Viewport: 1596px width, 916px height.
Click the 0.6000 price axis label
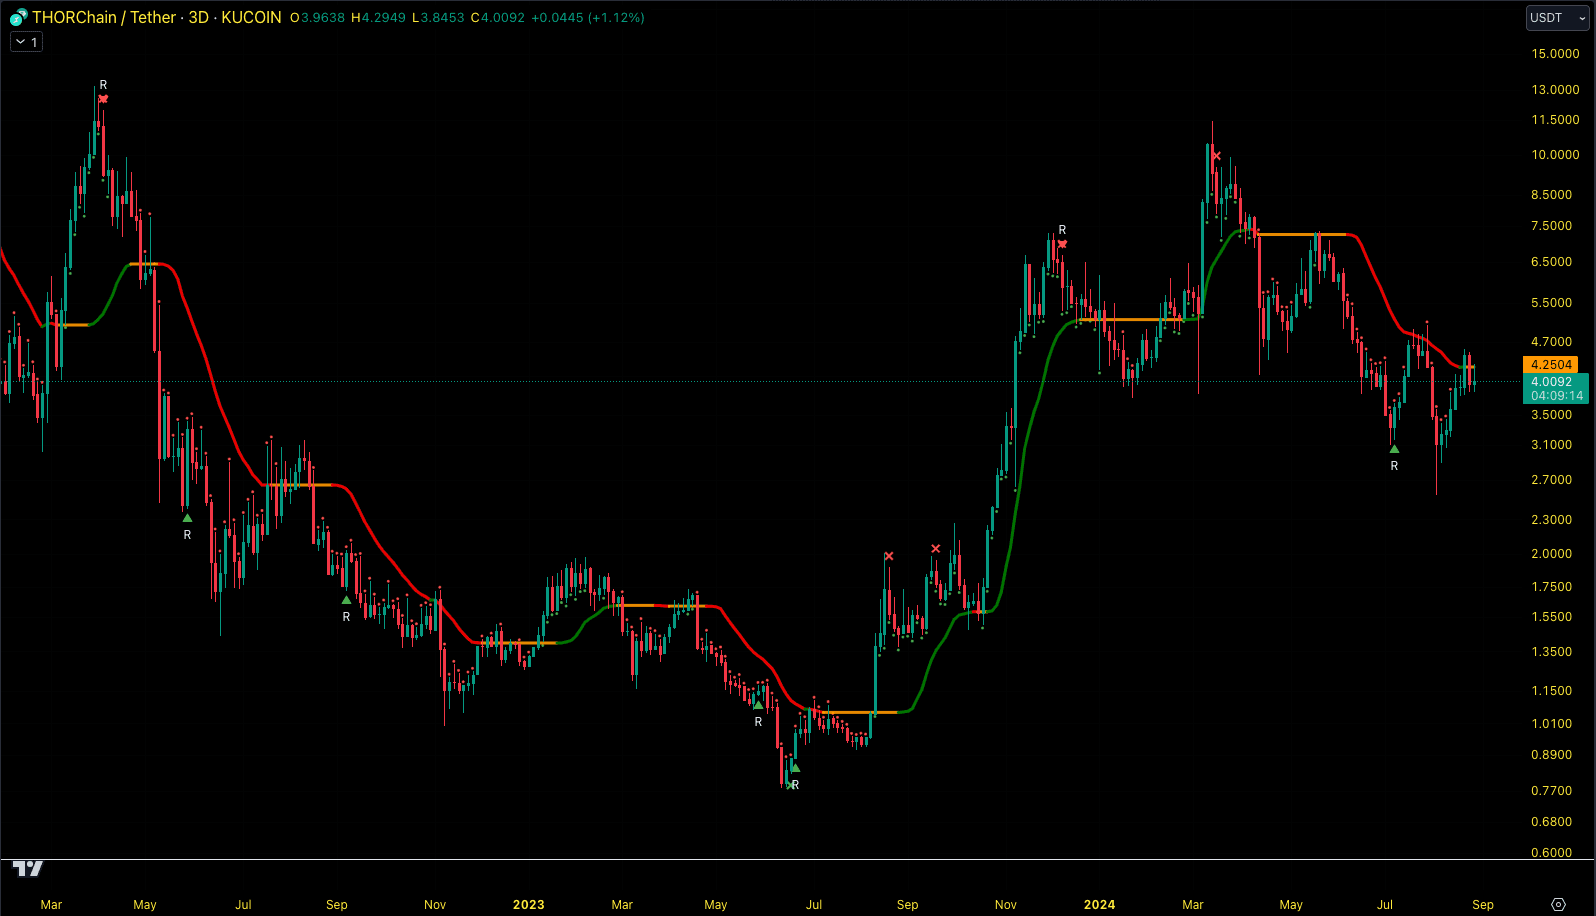(x=1551, y=853)
